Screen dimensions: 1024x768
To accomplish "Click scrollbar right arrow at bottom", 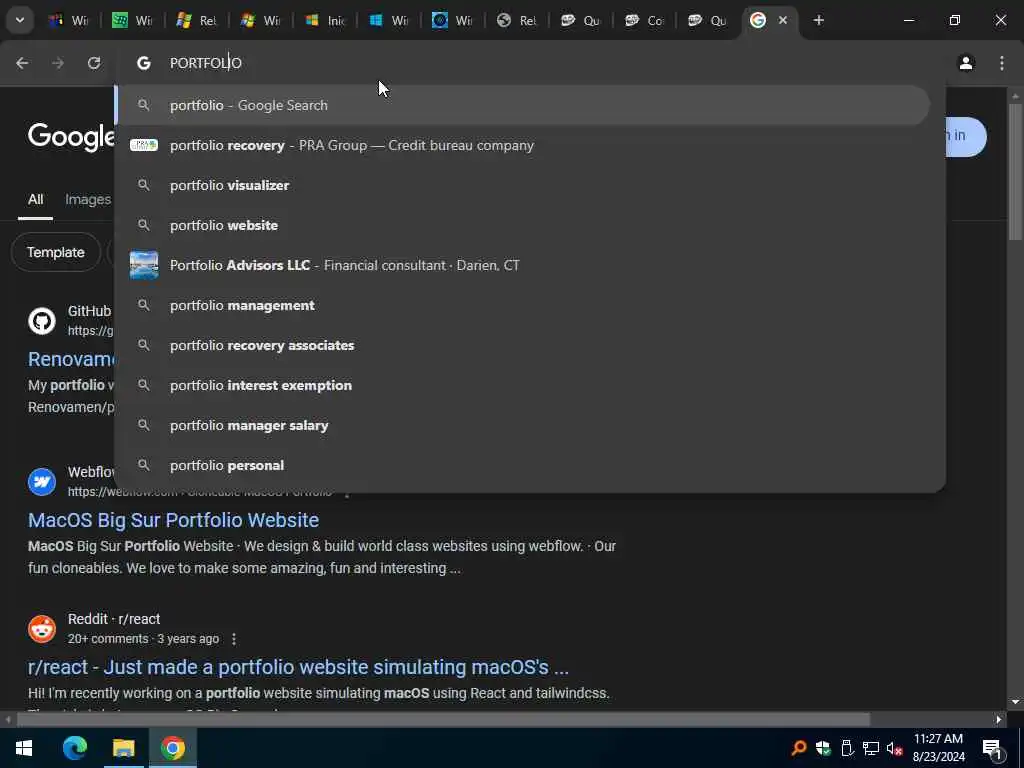I will [998, 720].
